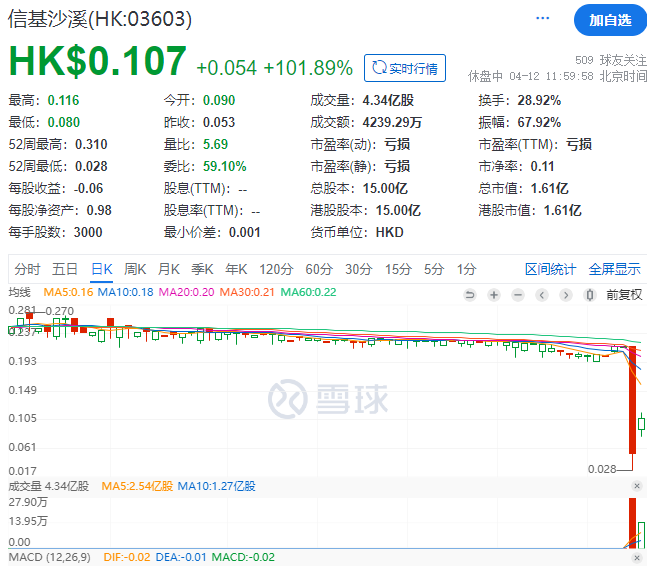
Task: Switch to the 30分 chart tab
Action: point(359,269)
